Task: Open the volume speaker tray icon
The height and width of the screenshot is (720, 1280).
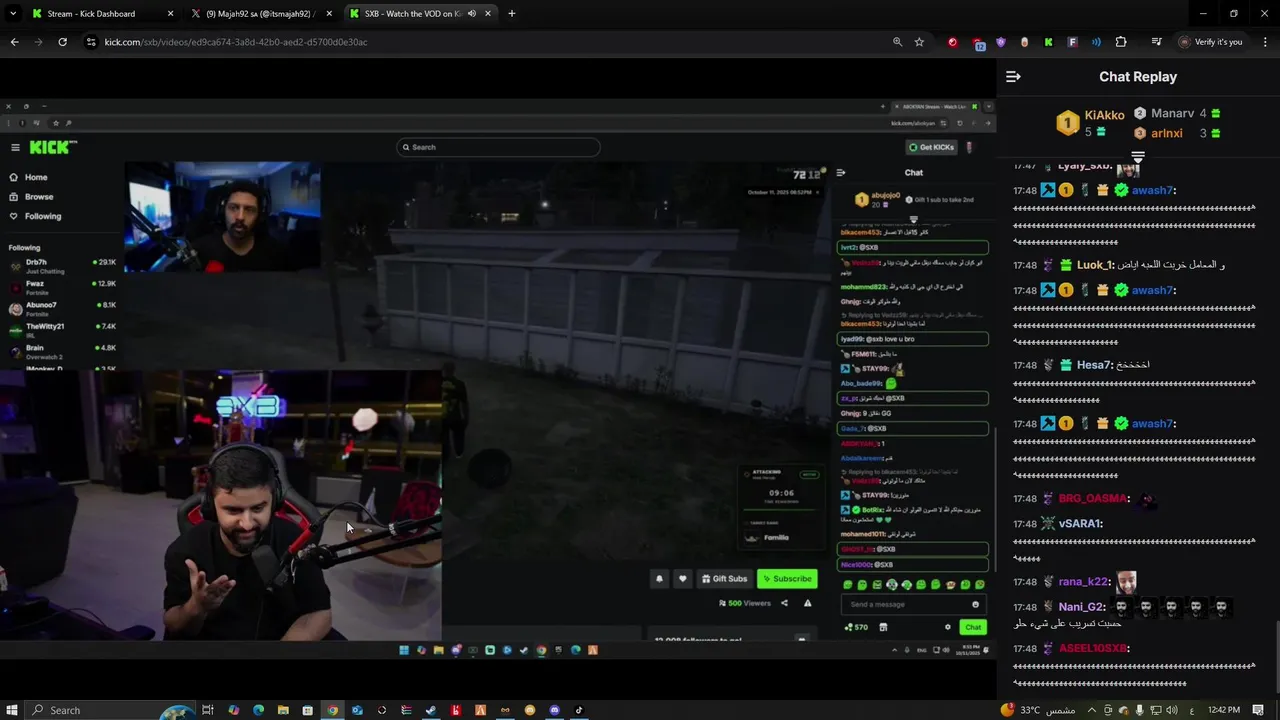Action: (x=1172, y=711)
